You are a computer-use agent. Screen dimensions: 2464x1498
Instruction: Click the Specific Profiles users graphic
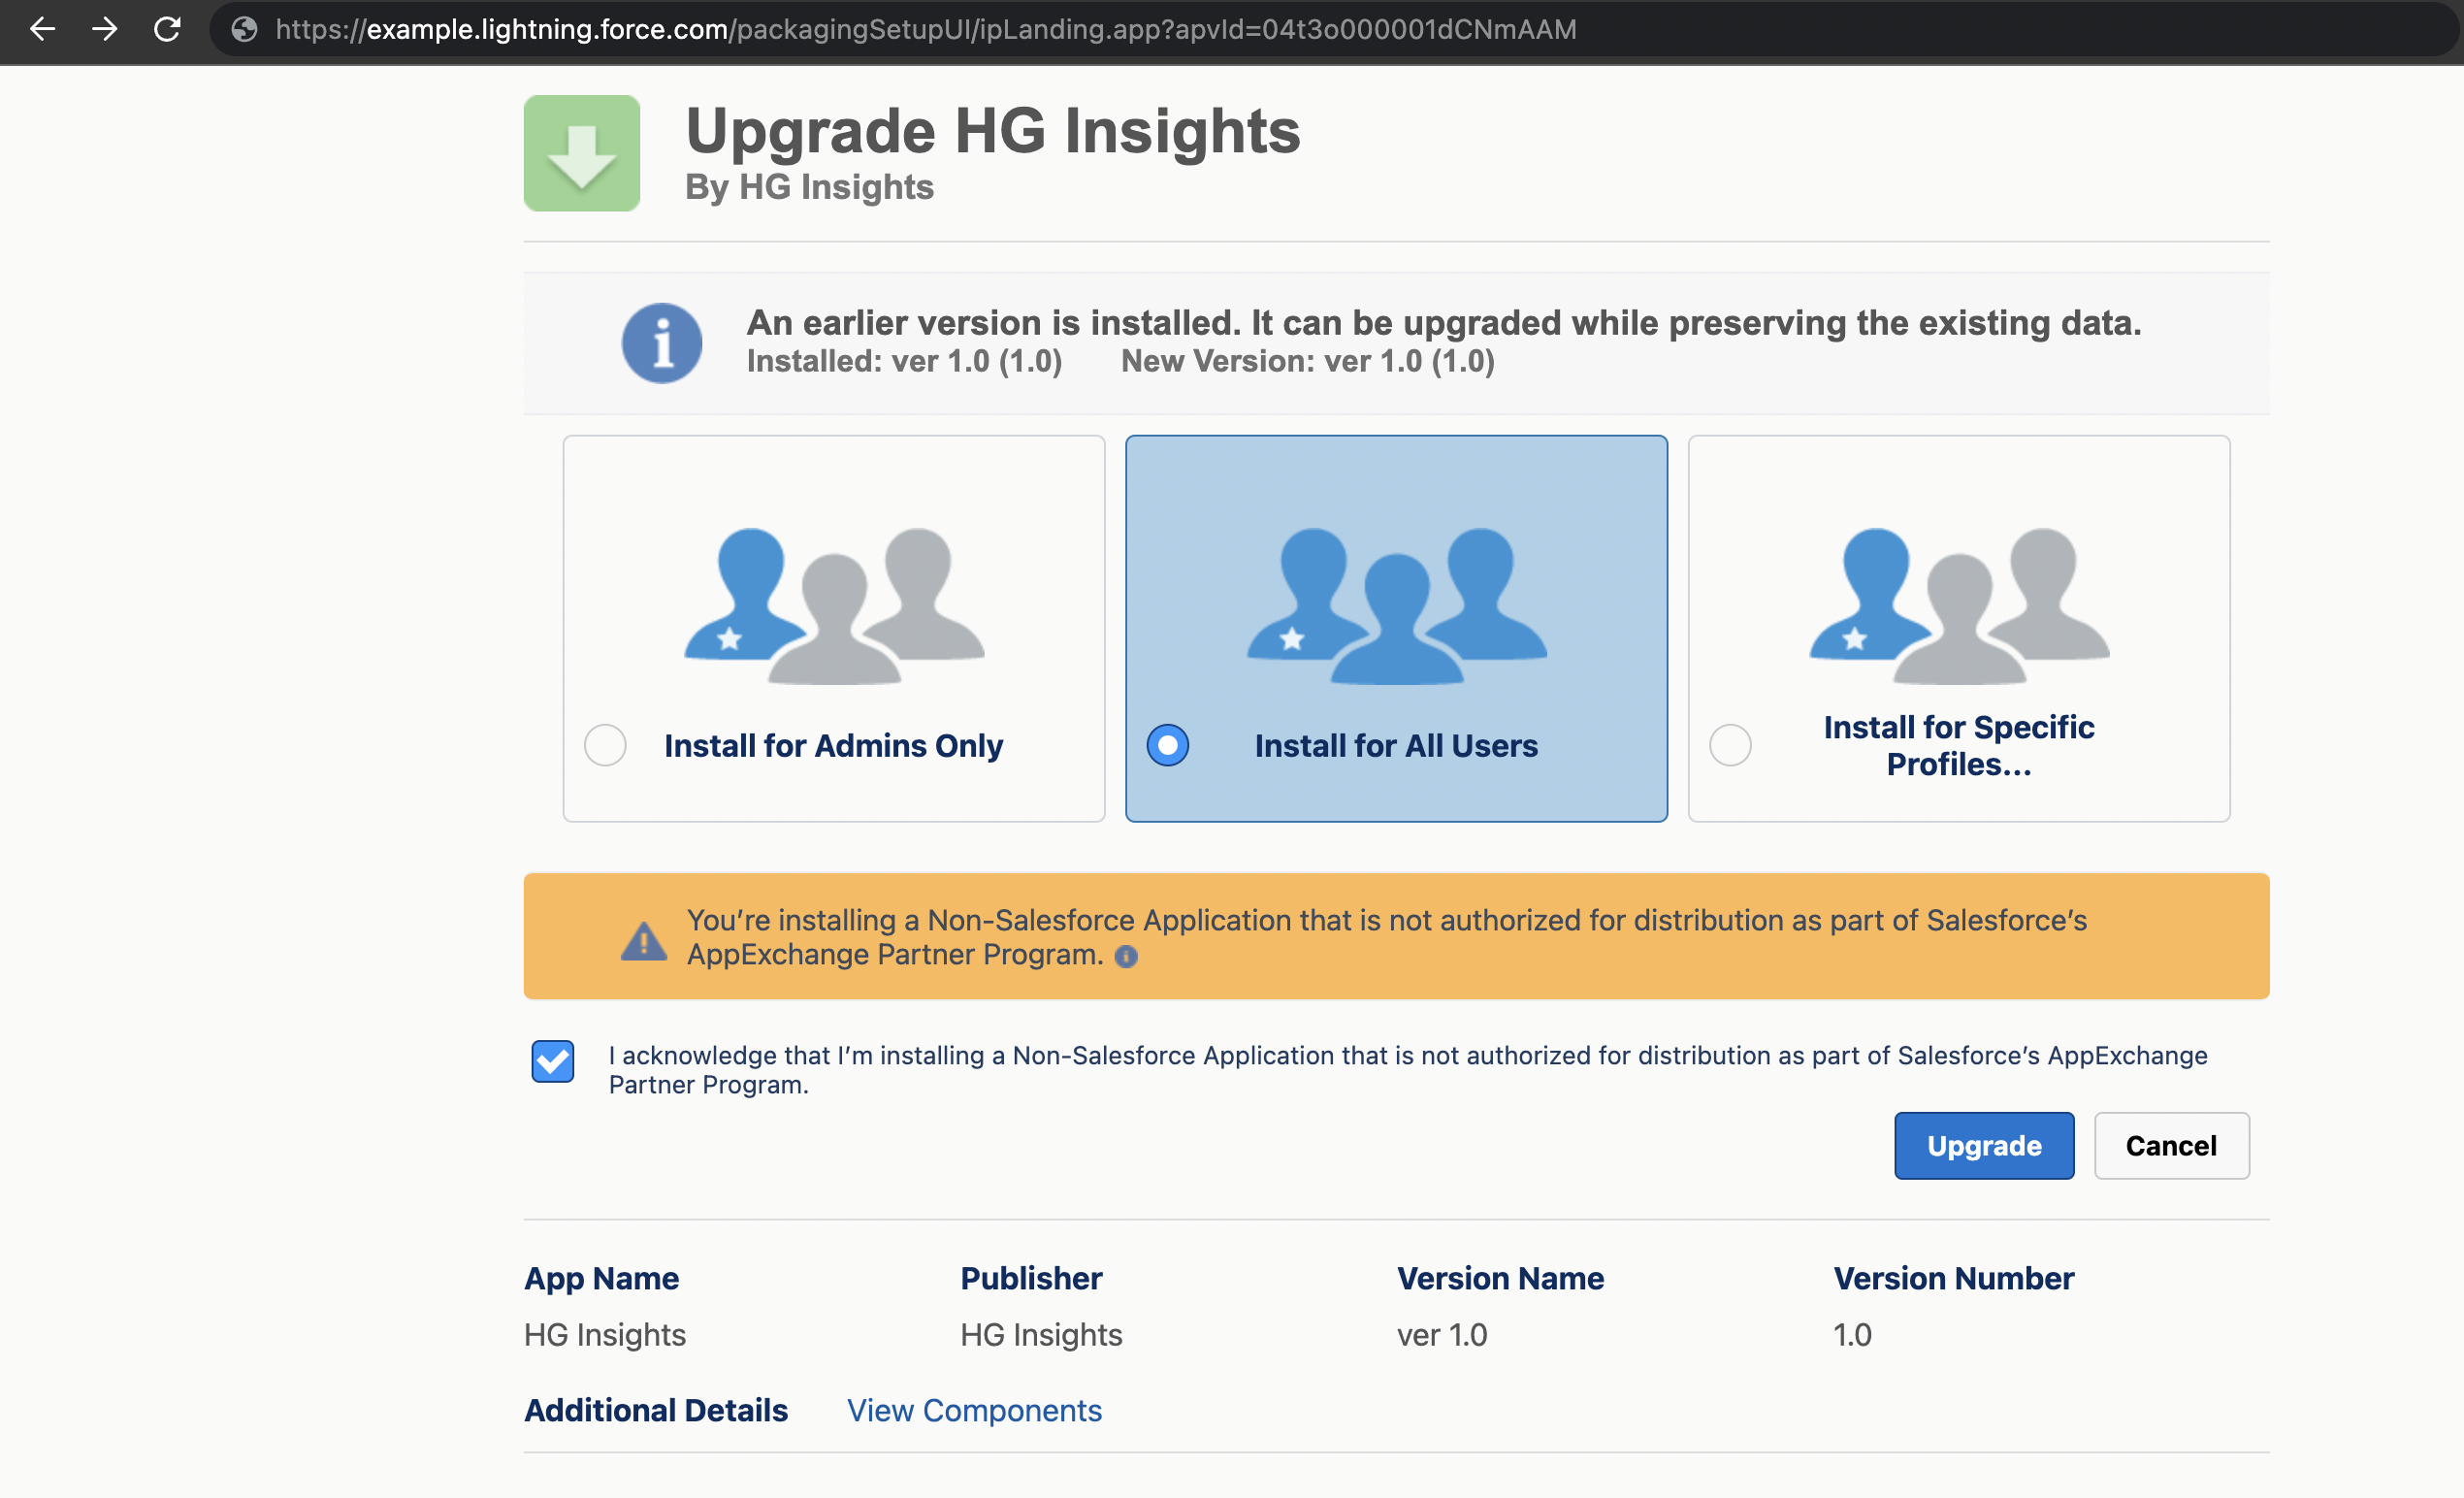click(1959, 606)
